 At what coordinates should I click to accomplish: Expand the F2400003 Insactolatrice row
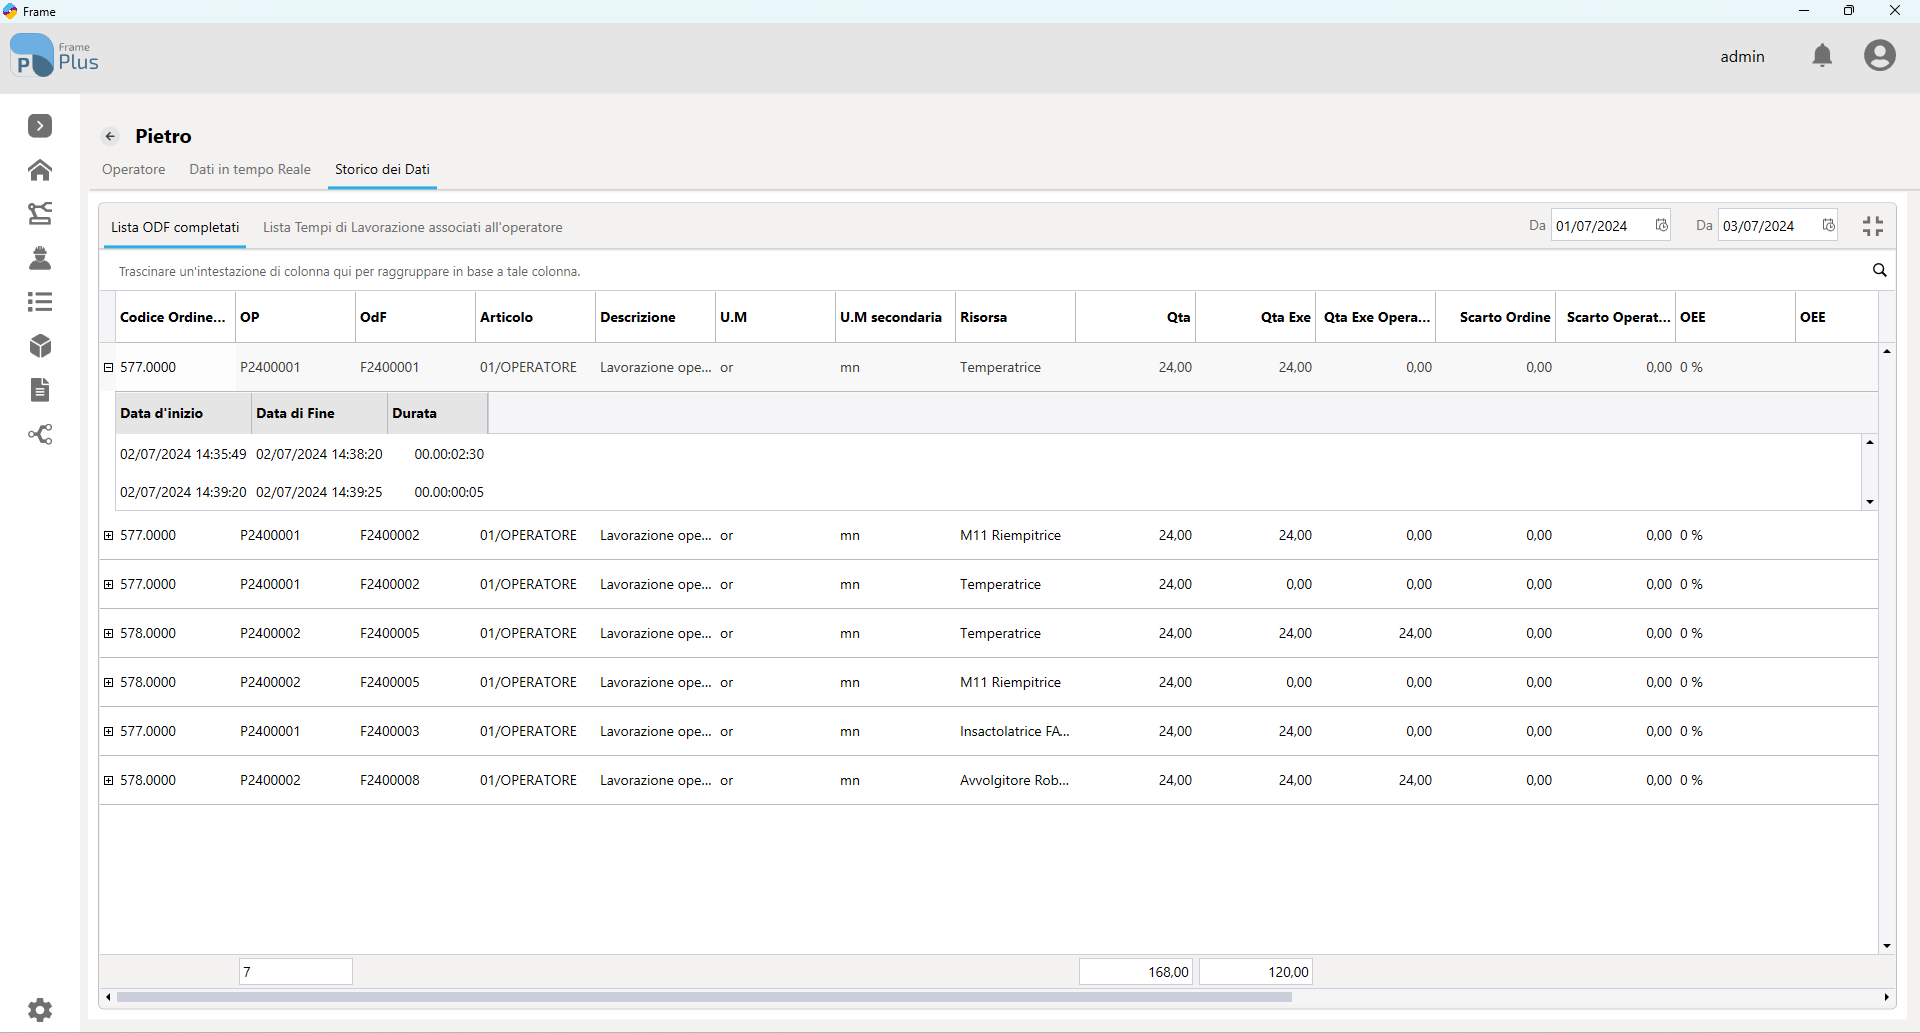(109, 731)
